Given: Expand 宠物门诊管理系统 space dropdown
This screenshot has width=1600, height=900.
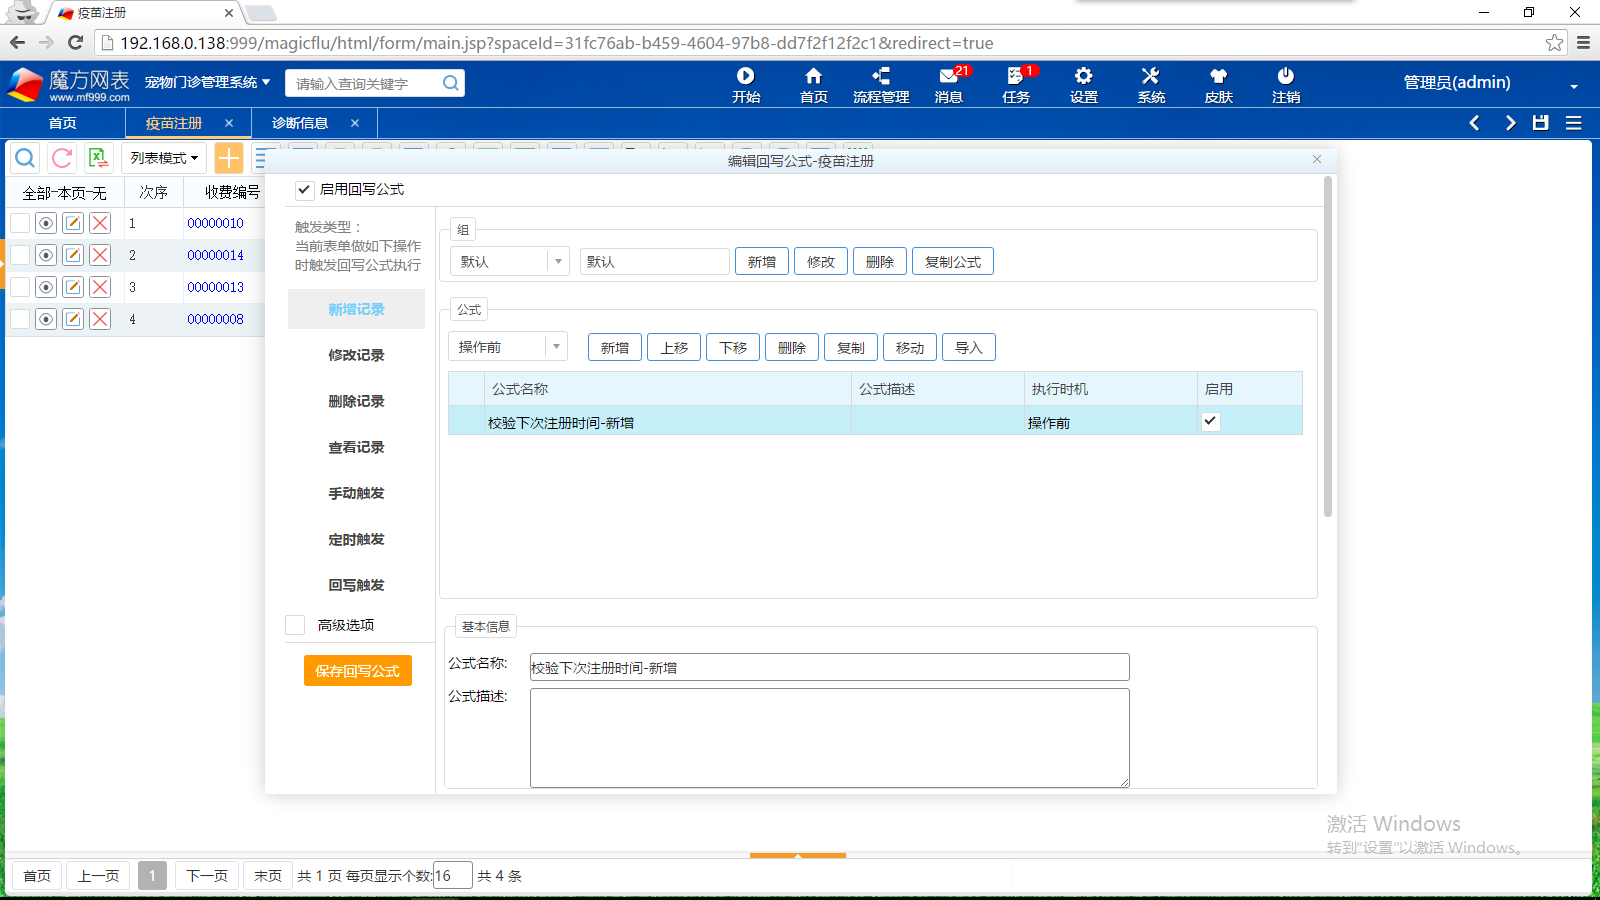Looking at the screenshot, I should point(207,82).
